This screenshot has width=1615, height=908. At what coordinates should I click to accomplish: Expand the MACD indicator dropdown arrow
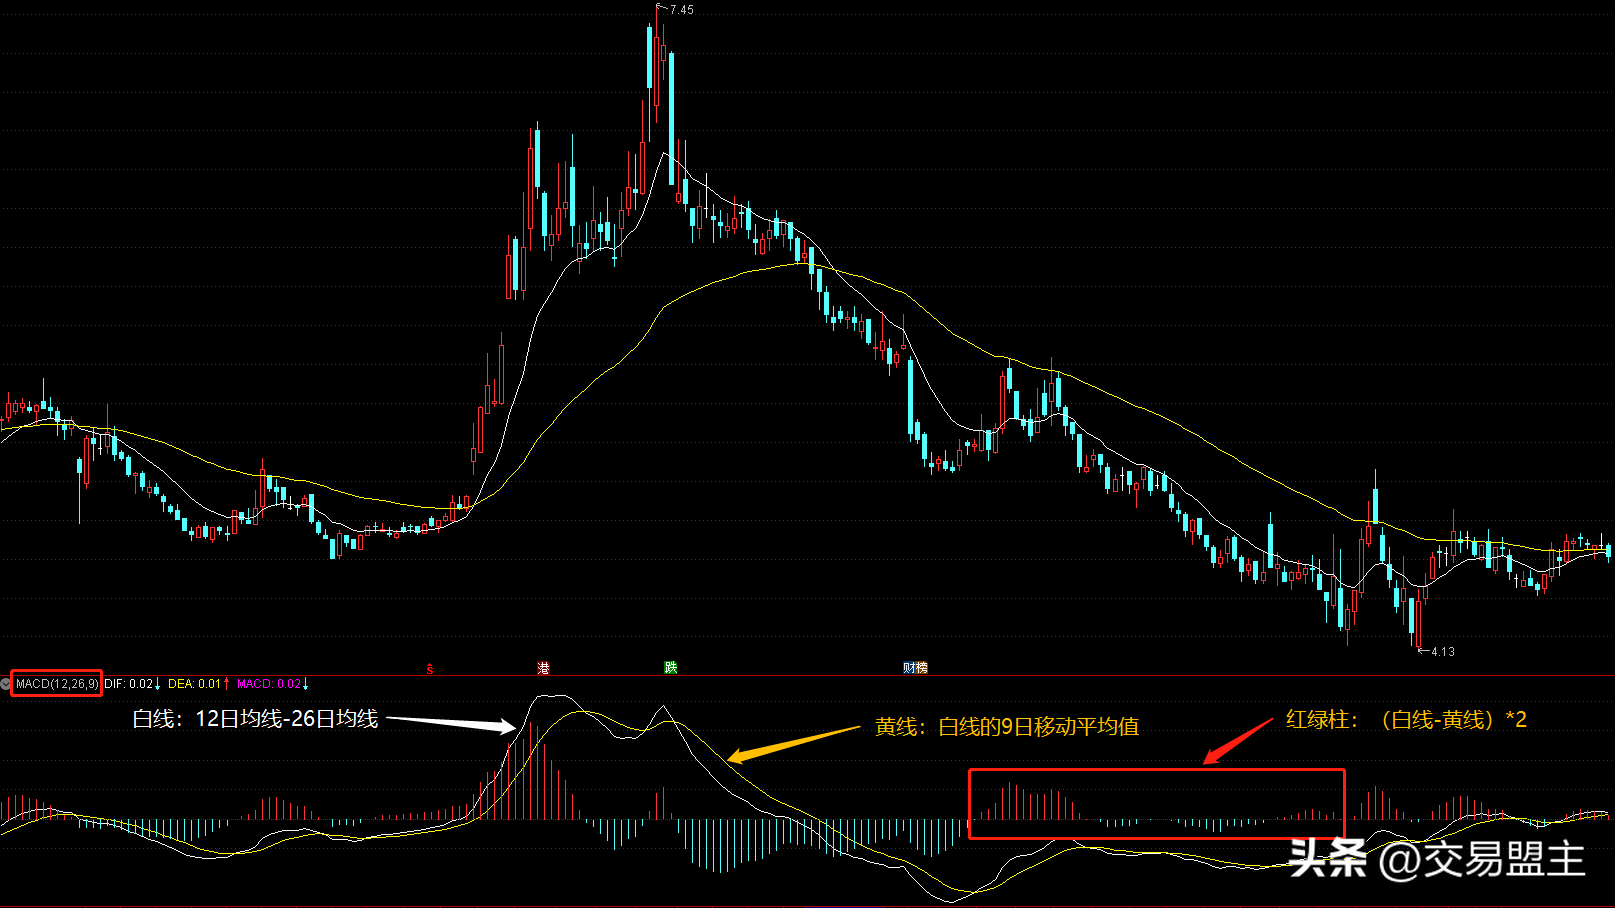tap(5, 684)
